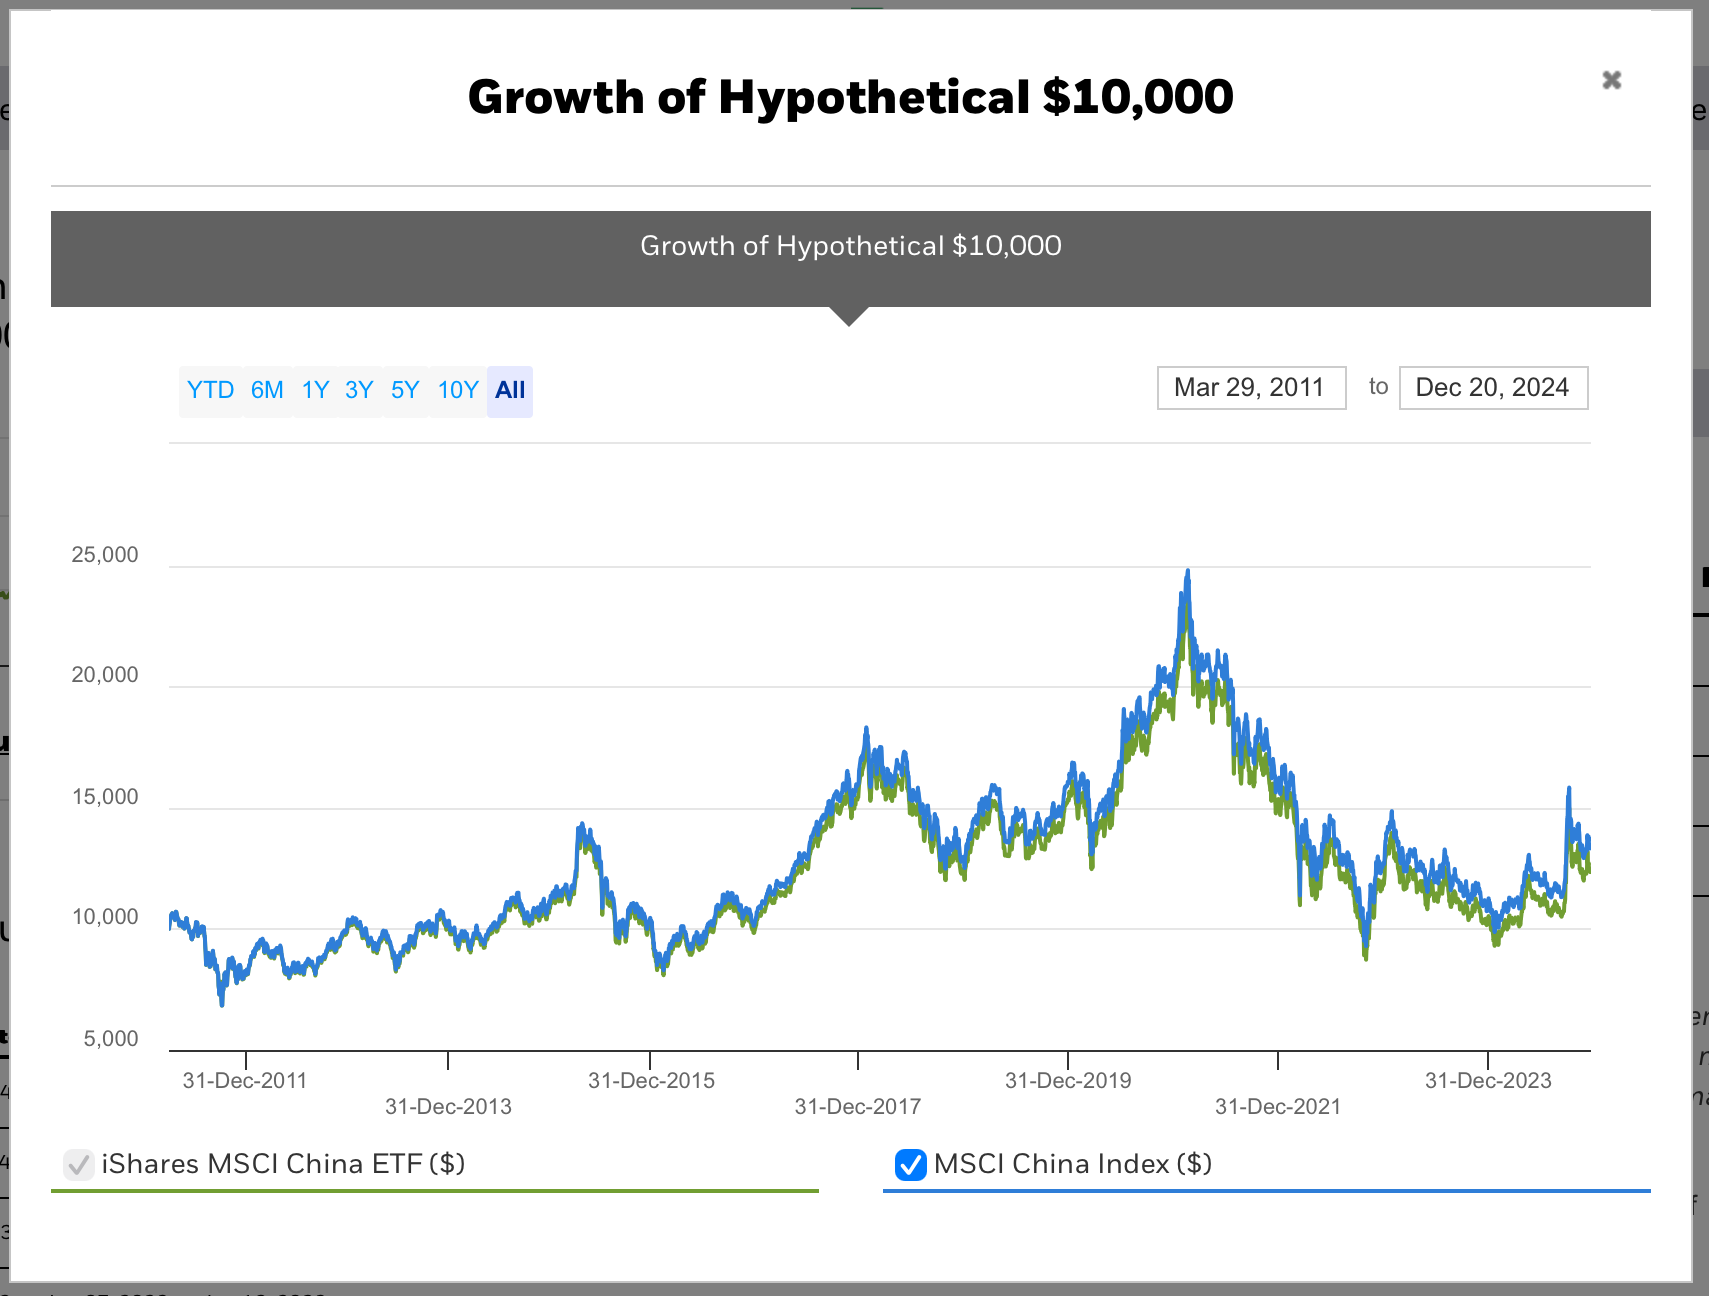
Task: Show the 5Y time range
Action: coord(405,390)
